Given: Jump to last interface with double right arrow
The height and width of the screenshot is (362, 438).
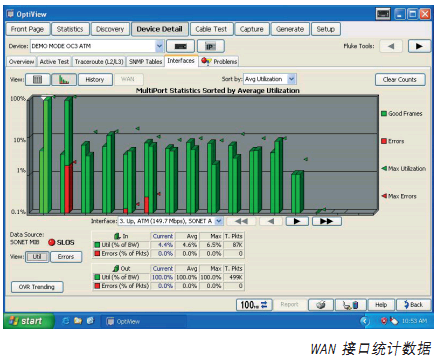Looking at the screenshot, I should (x=326, y=221).
